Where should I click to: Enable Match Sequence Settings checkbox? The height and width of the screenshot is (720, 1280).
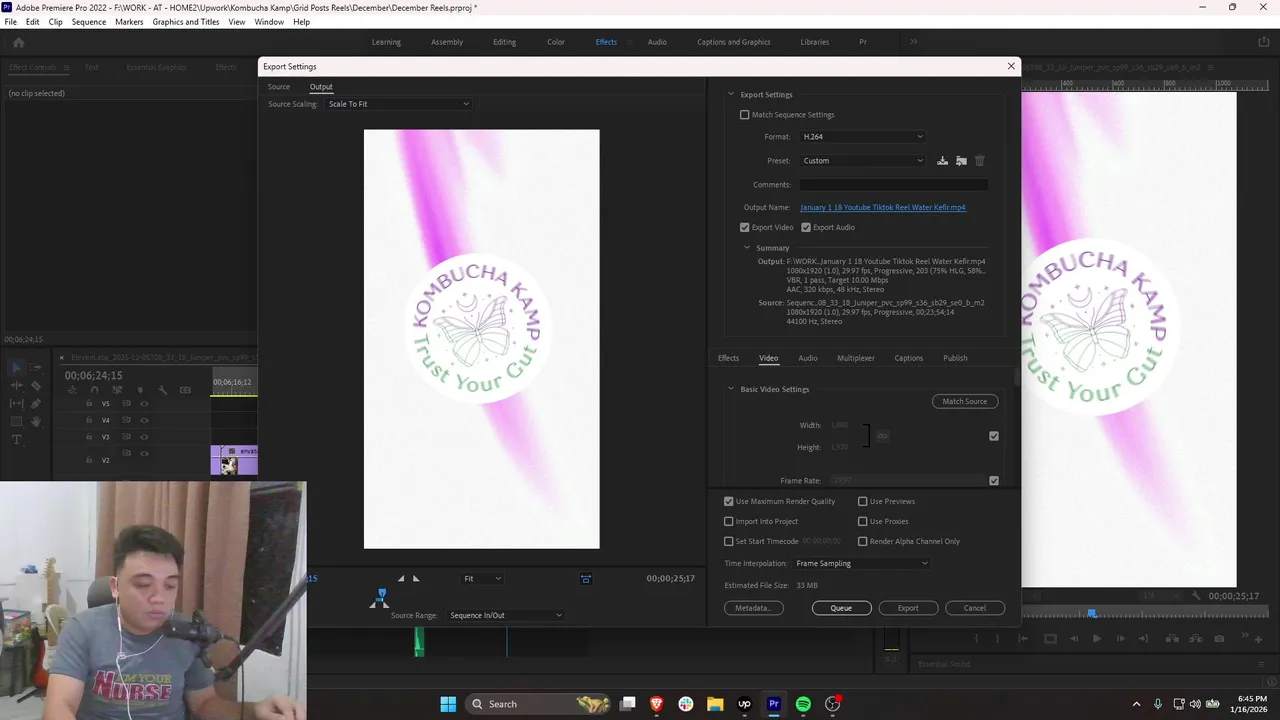(x=744, y=115)
